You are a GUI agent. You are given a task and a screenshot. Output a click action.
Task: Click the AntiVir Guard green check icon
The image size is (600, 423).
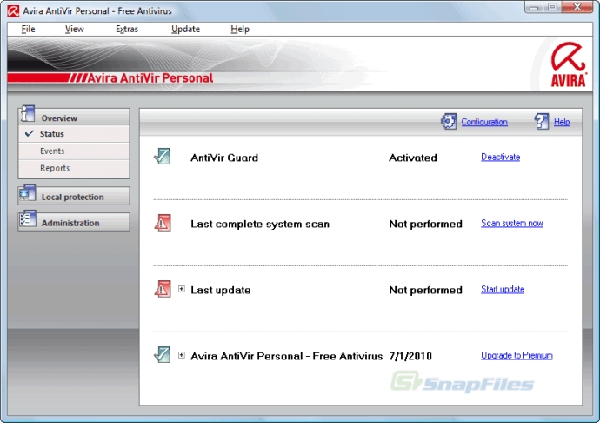162,156
